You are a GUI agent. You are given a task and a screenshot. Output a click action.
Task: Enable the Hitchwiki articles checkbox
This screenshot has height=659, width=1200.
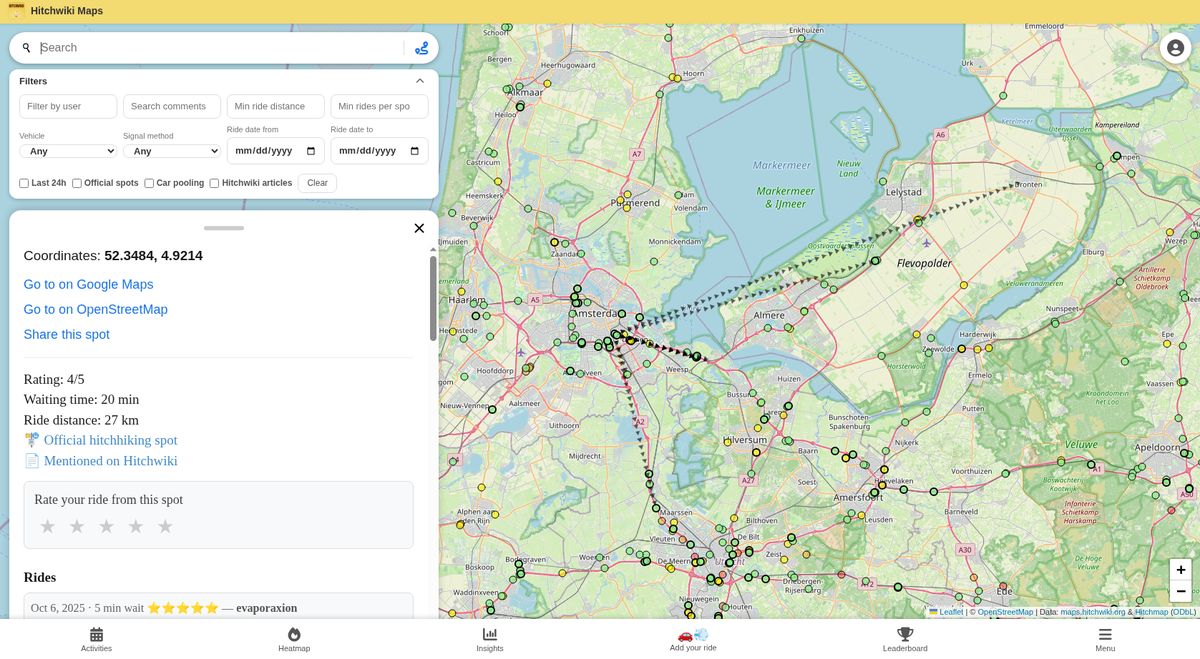[x=214, y=183]
